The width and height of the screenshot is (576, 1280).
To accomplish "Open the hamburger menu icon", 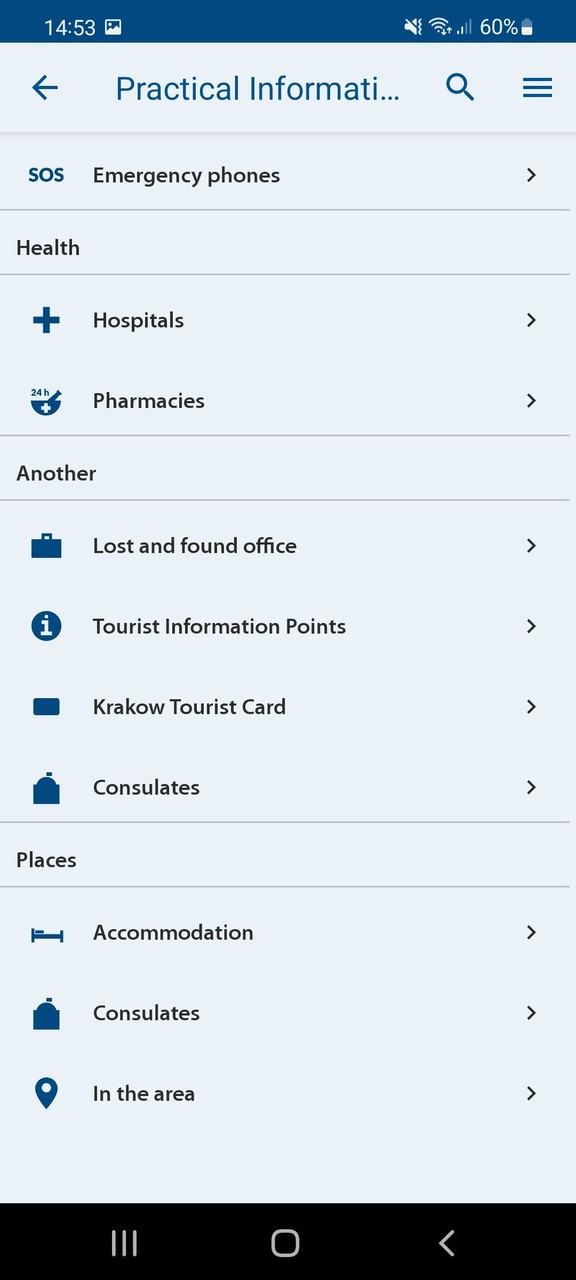I will point(538,88).
